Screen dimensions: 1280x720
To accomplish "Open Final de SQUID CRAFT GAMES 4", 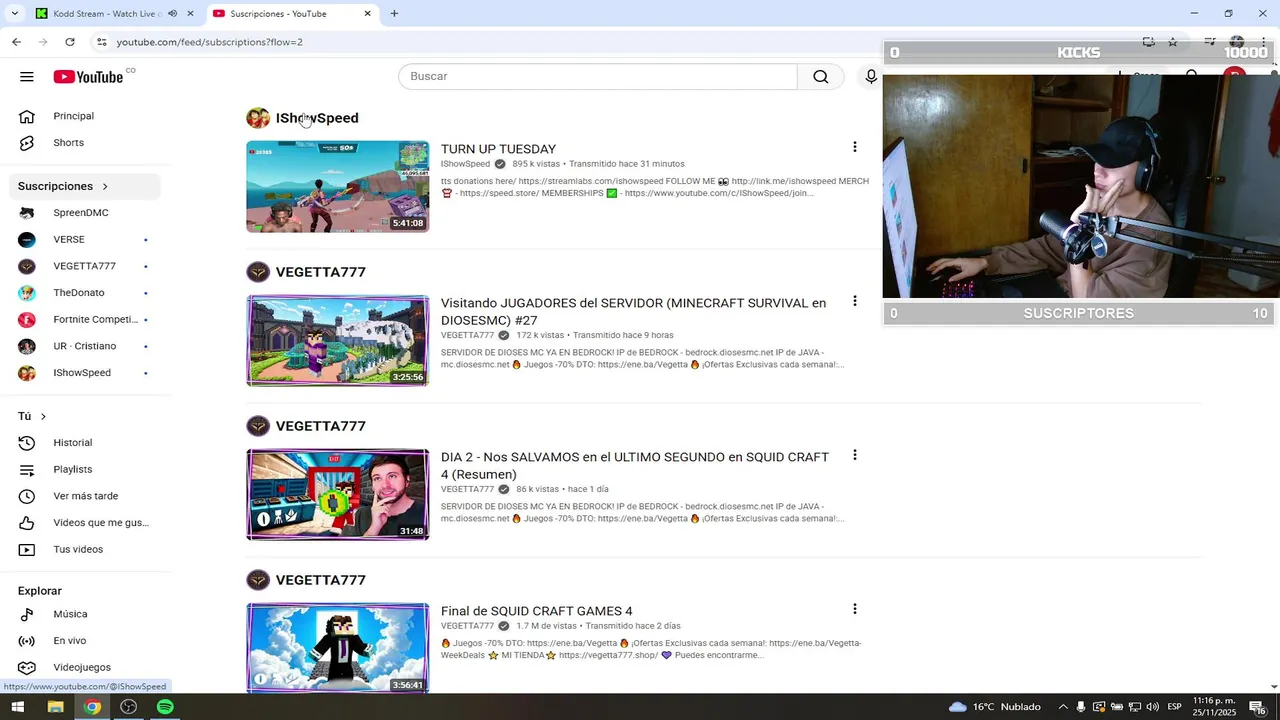I will pyautogui.click(x=537, y=611).
